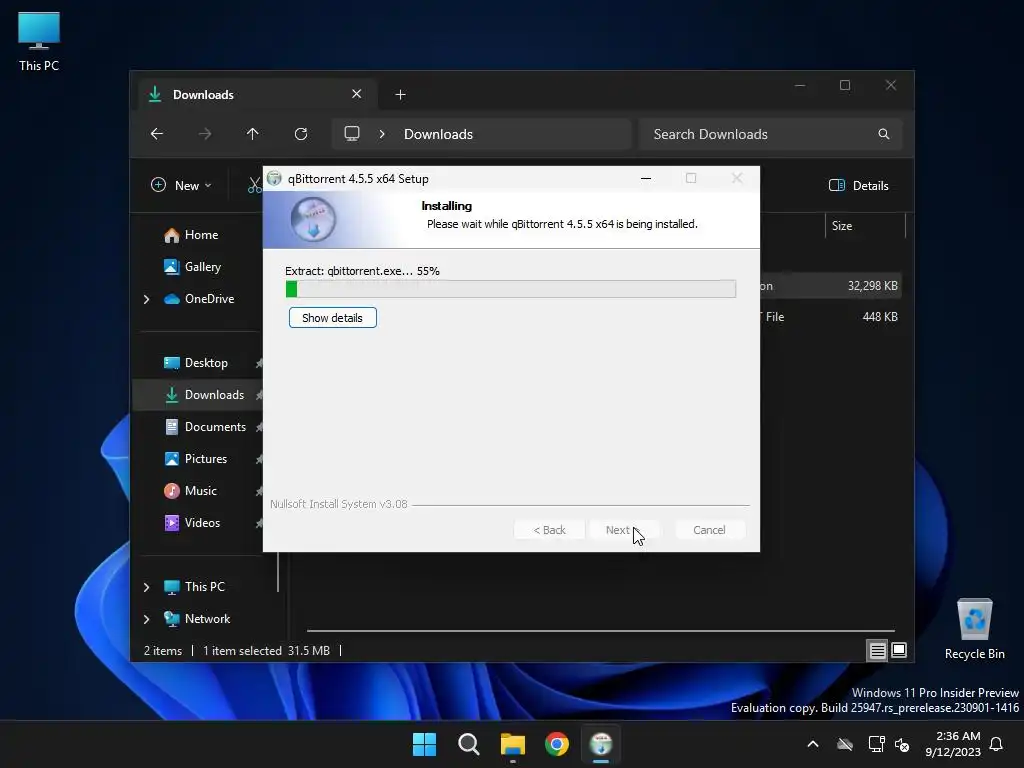Viewport: 1024px width, 768px height.
Task: Expand the Network tree node
Action: (146, 619)
